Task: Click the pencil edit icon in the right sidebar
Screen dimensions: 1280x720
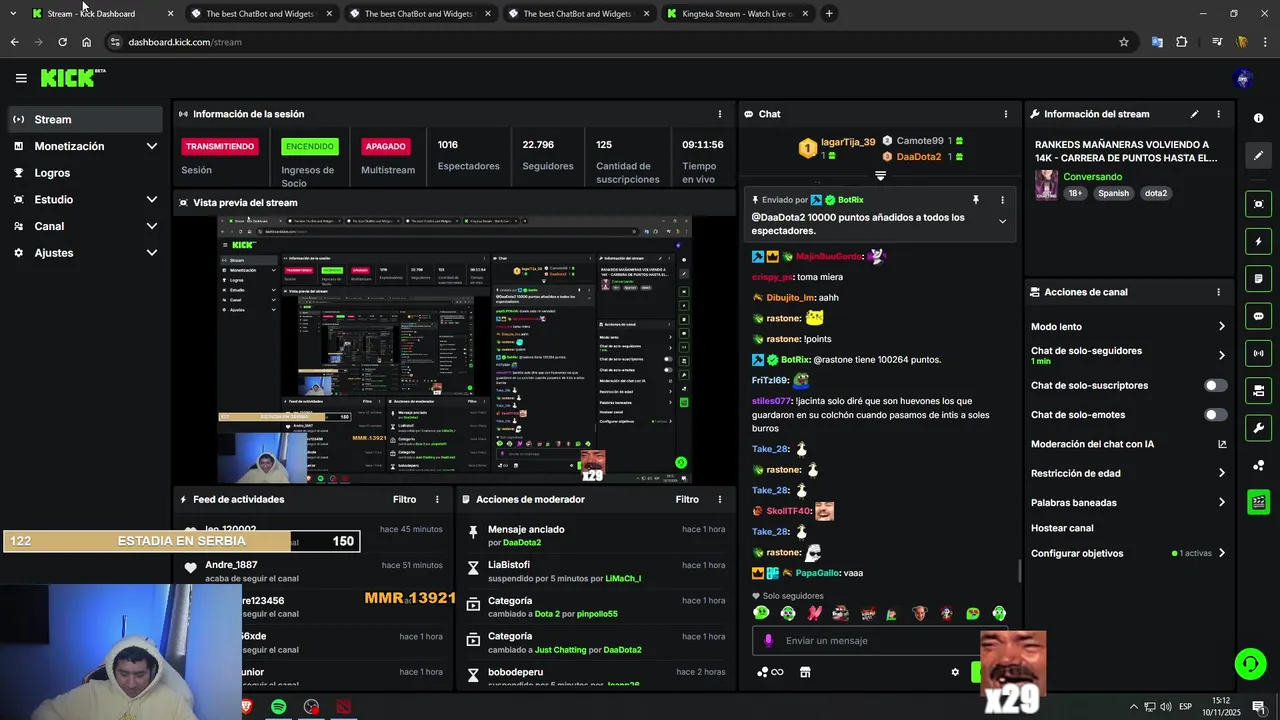Action: click(x=1258, y=155)
